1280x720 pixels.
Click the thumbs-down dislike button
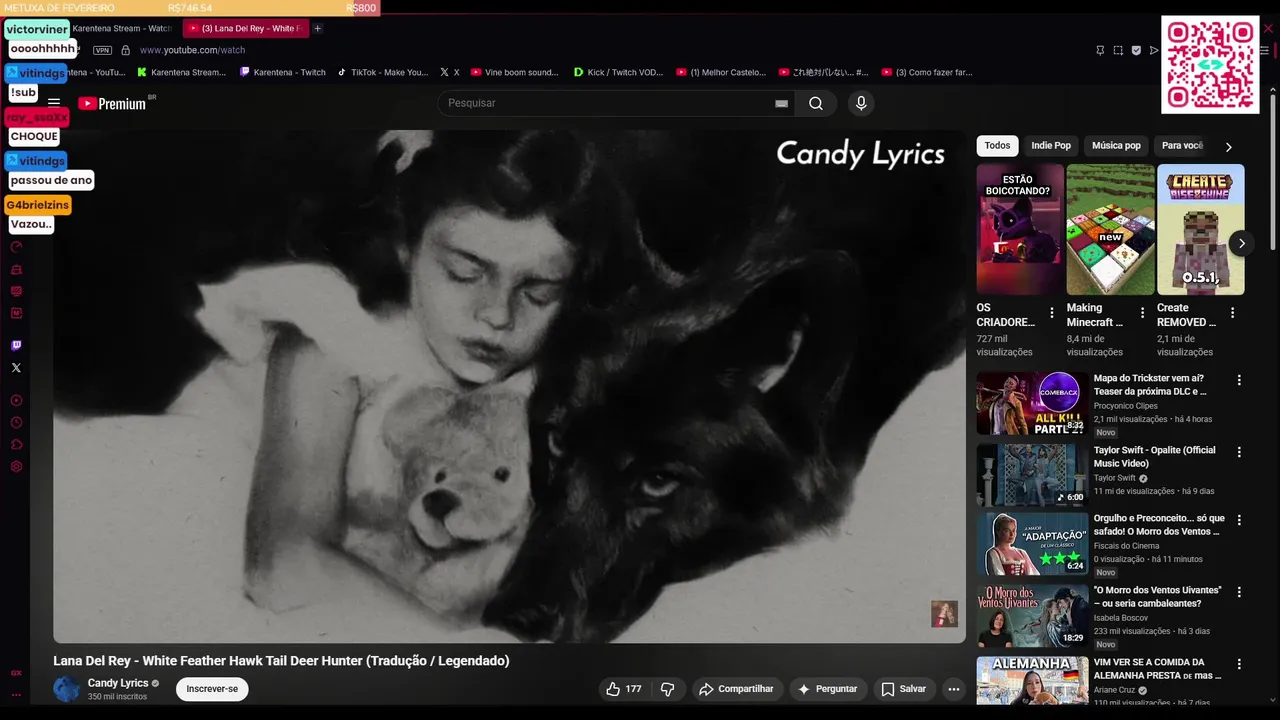click(668, 689)
